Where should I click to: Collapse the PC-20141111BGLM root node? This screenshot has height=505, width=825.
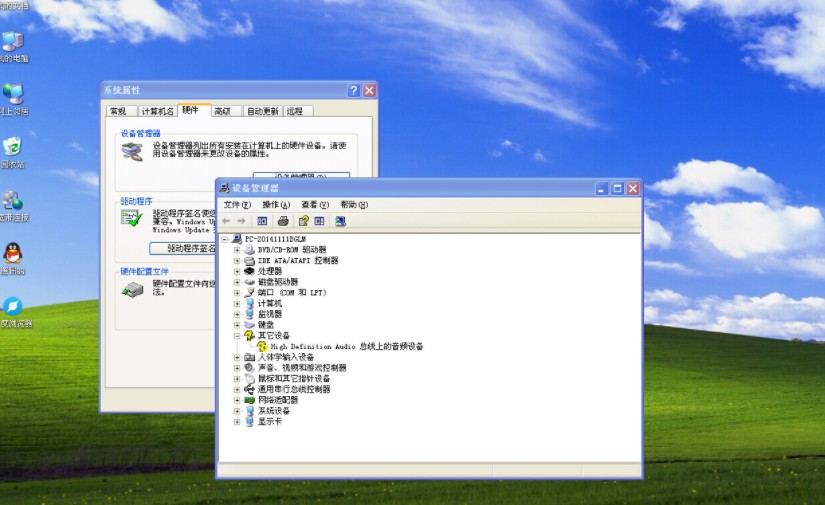click(225, 239)
